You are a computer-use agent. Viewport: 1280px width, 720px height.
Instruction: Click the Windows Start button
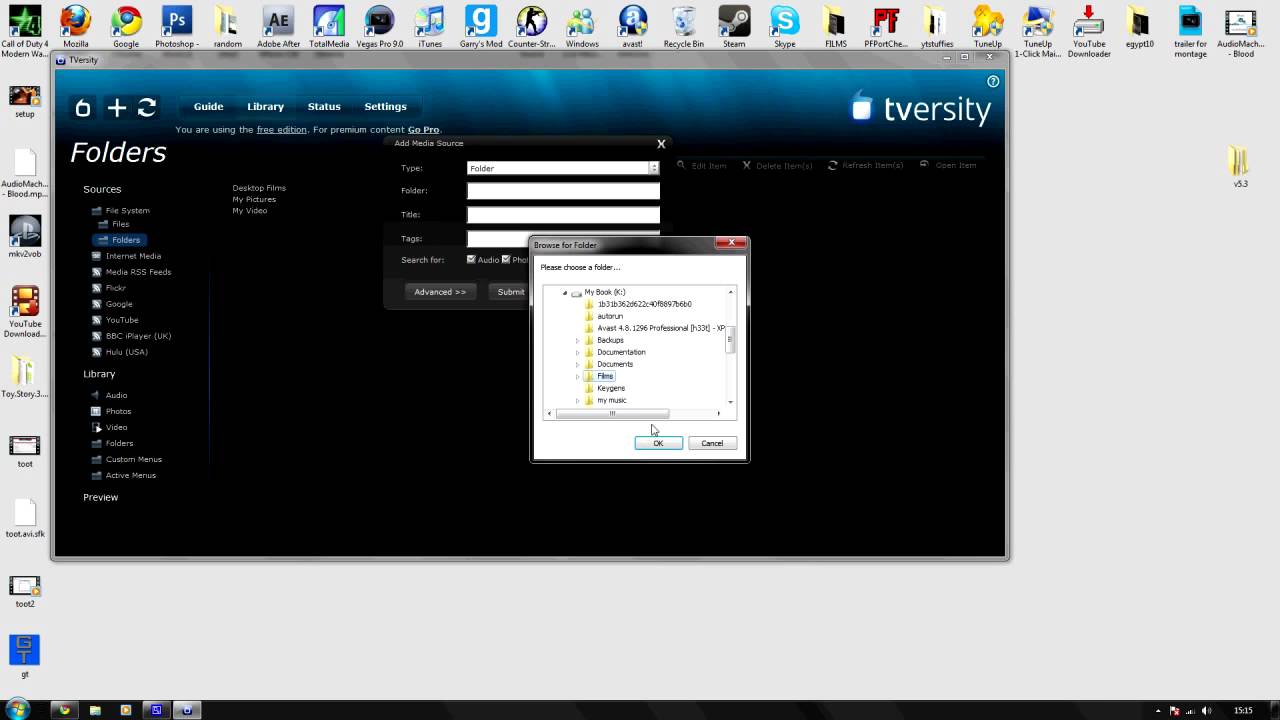tap(17, 710)
